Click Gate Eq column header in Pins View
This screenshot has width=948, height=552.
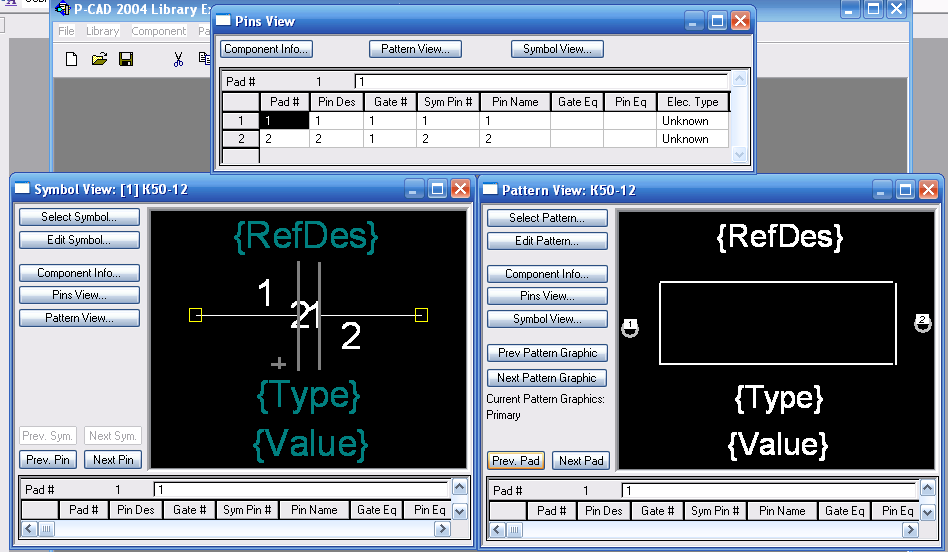click(x=577, y=102)
